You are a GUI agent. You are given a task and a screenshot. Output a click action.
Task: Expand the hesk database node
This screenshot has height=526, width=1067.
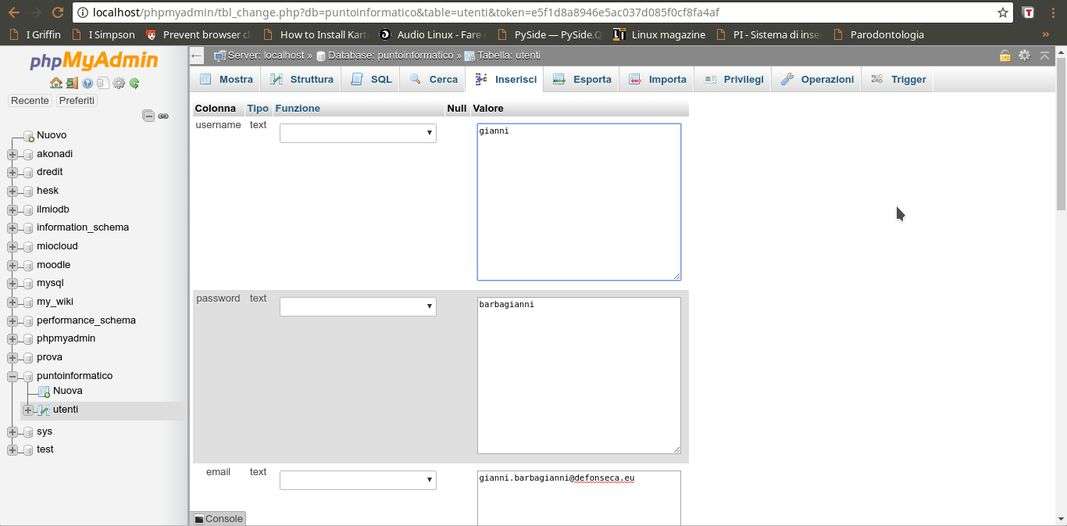tap(12, 191)
